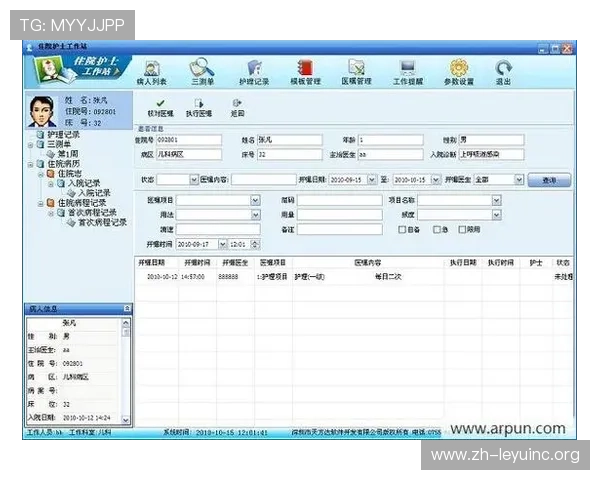Sort by the 开嘱时间 column header
The width and height of the screenshot is (600, 480).
click(197, 263)
